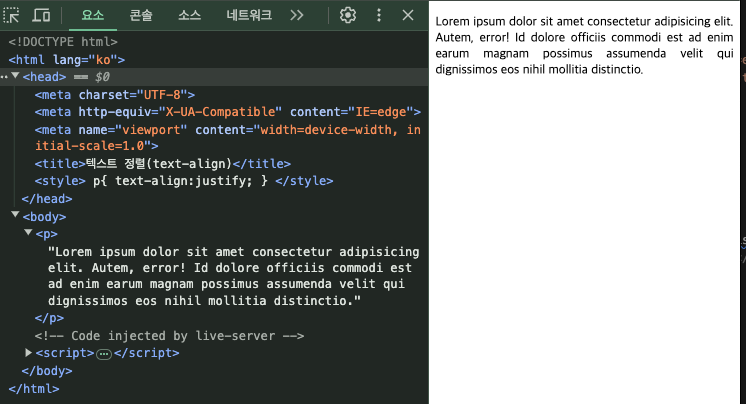Open the three-dot DevTools menu
The width and height of the screenshot is (746, 404).
pyautogui.click(x=379, y=15)
